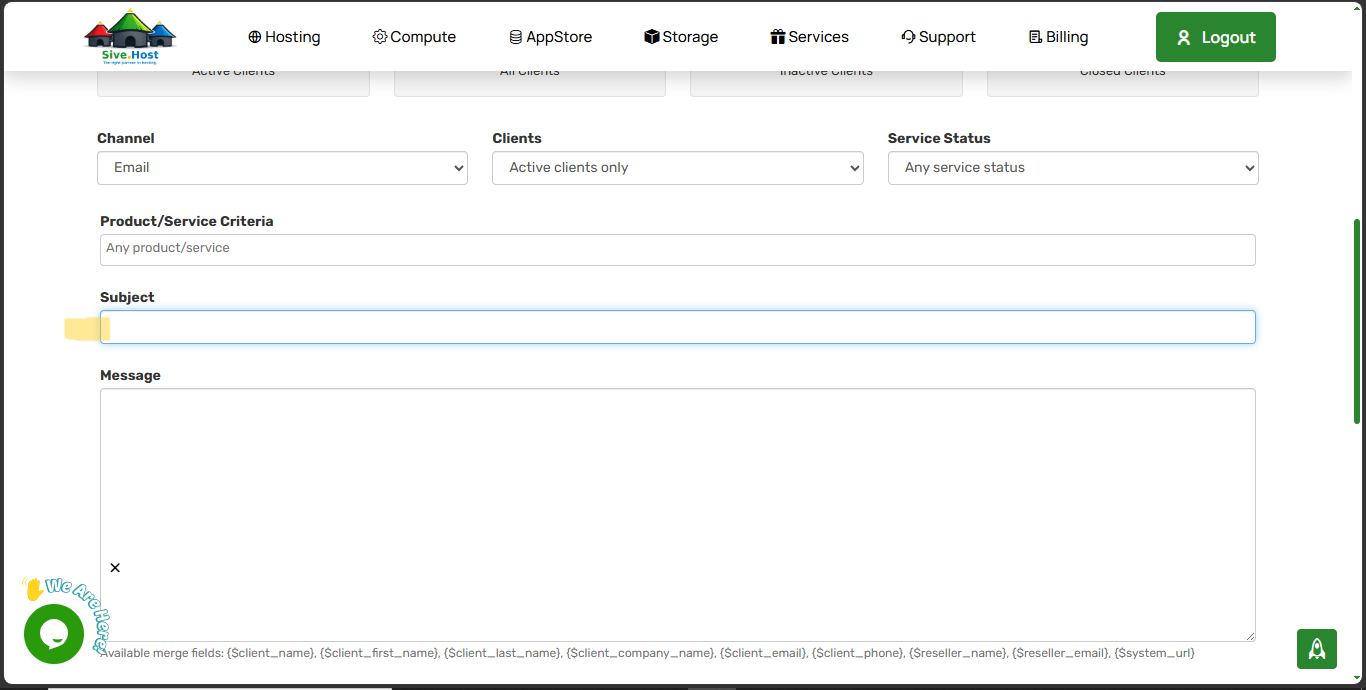Open the Services menu

point(809,37)
